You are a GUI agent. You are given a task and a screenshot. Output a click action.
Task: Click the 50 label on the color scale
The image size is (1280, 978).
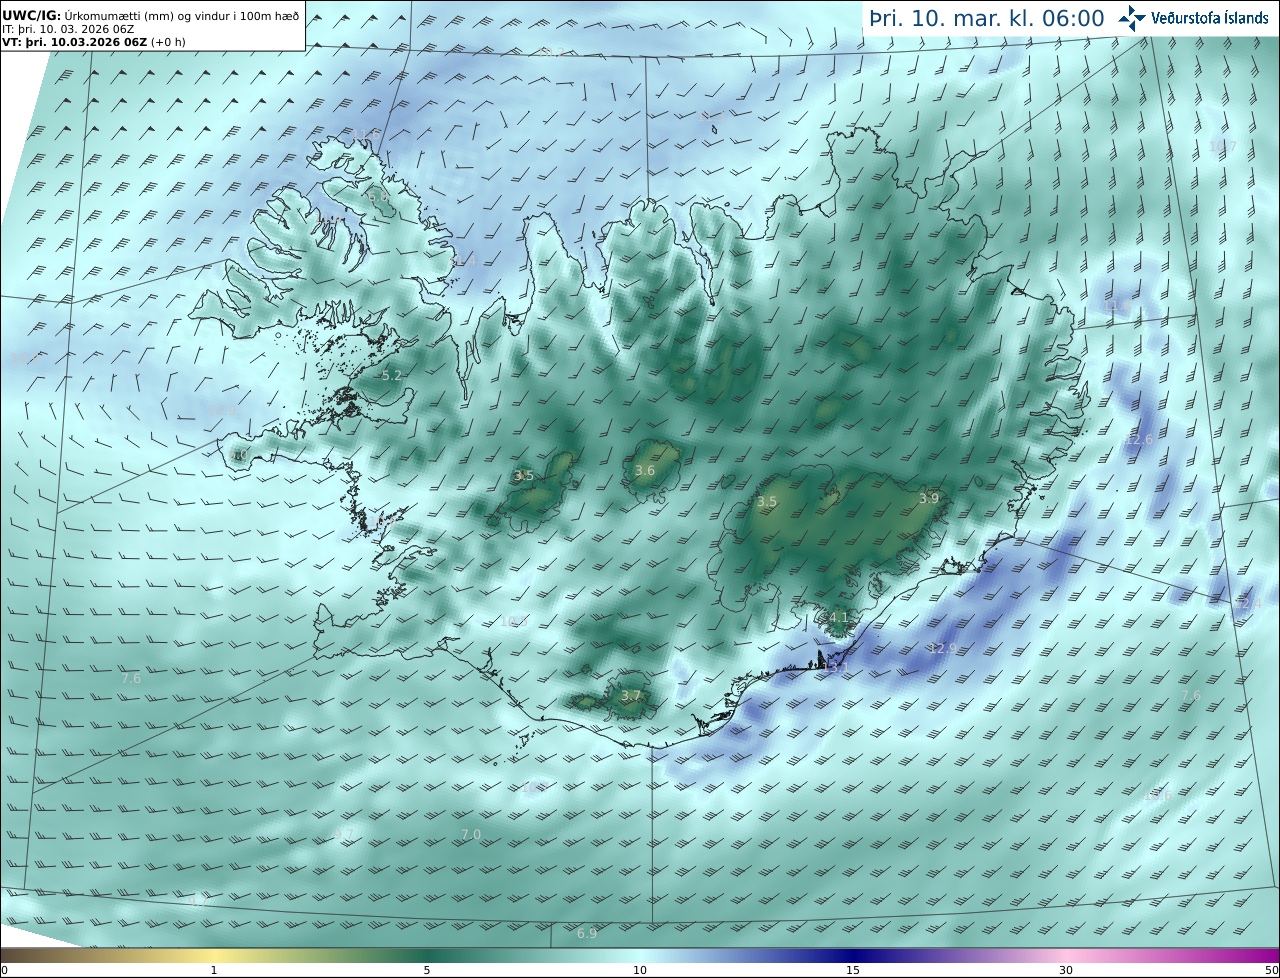(x=1271, y=970)
